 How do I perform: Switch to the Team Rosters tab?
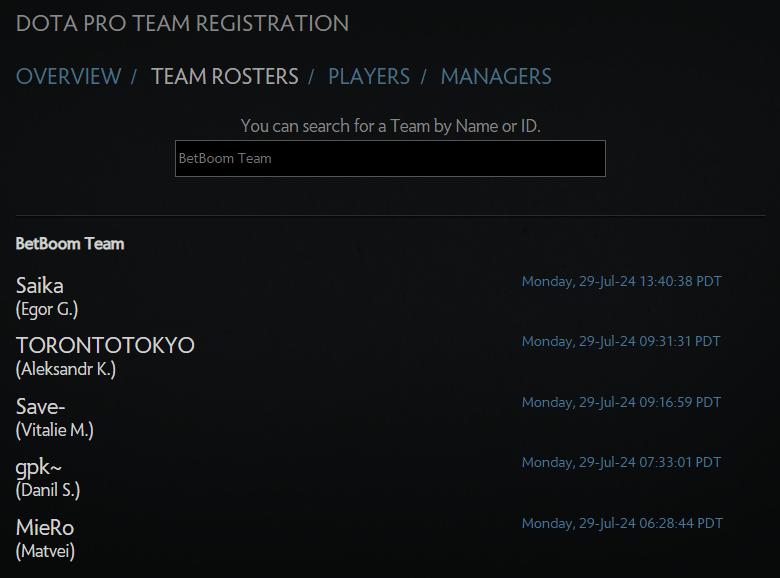224,77
